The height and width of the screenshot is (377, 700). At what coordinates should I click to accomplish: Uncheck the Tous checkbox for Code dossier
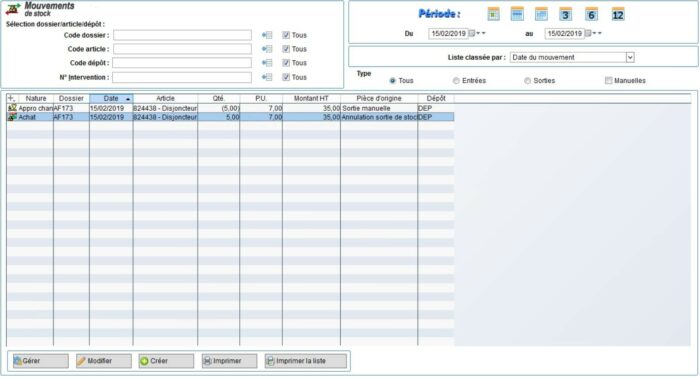286,35
